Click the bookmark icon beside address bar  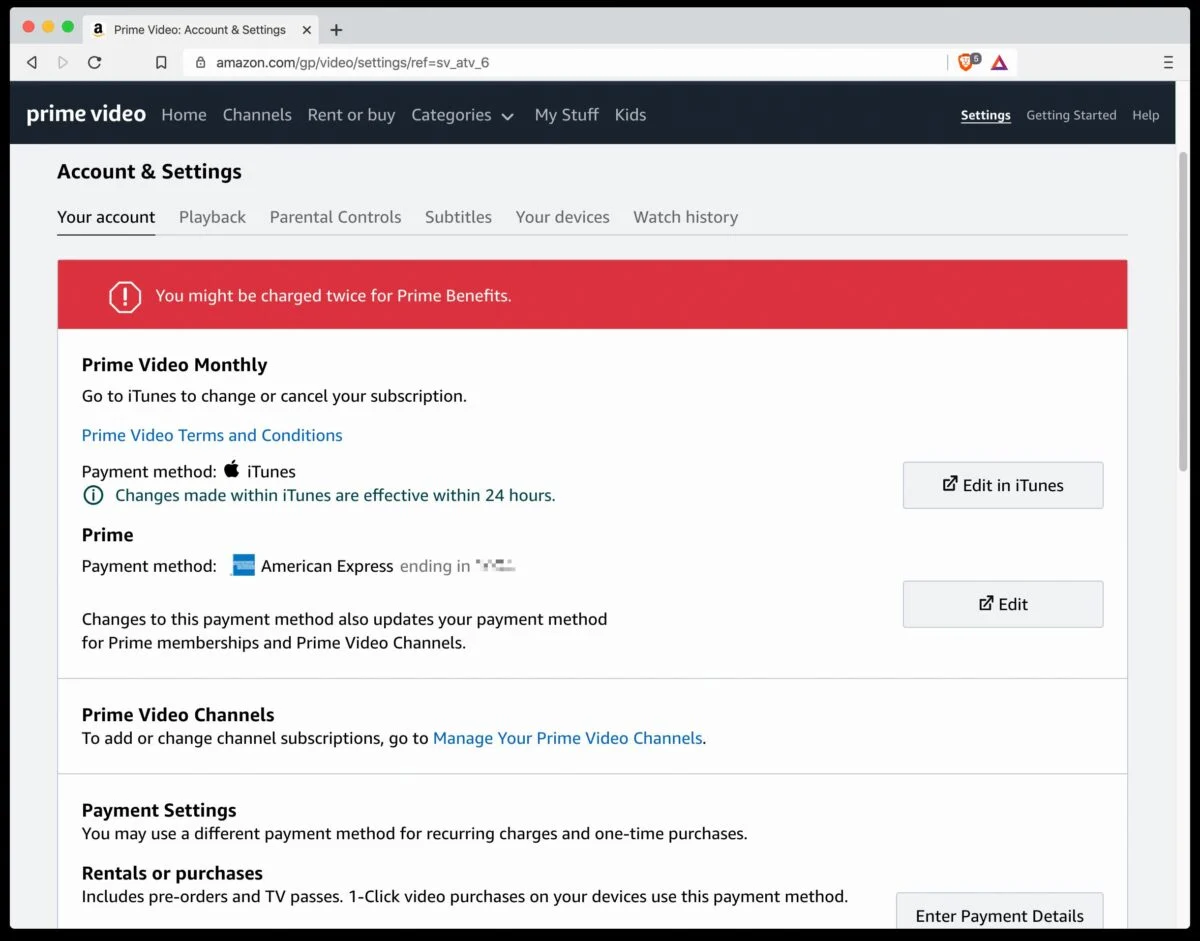[x=161, y=62]
